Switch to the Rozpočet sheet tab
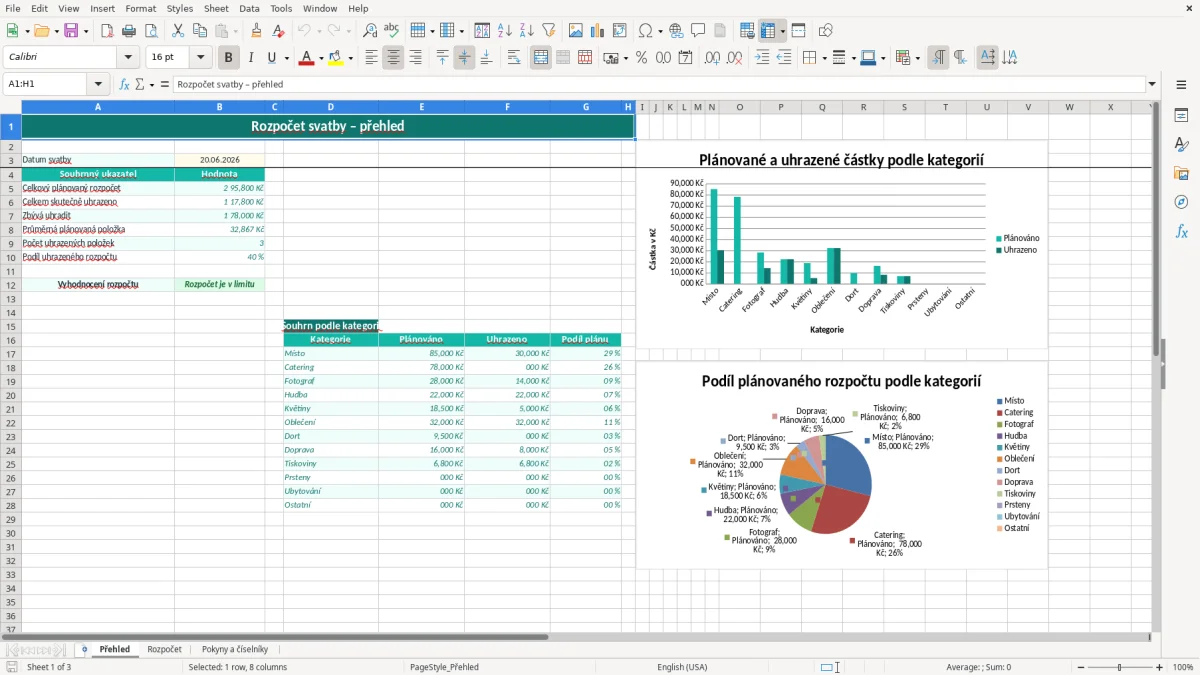Image resolution: width=1200 pixels, height=675 pixels. coord(164,649)
